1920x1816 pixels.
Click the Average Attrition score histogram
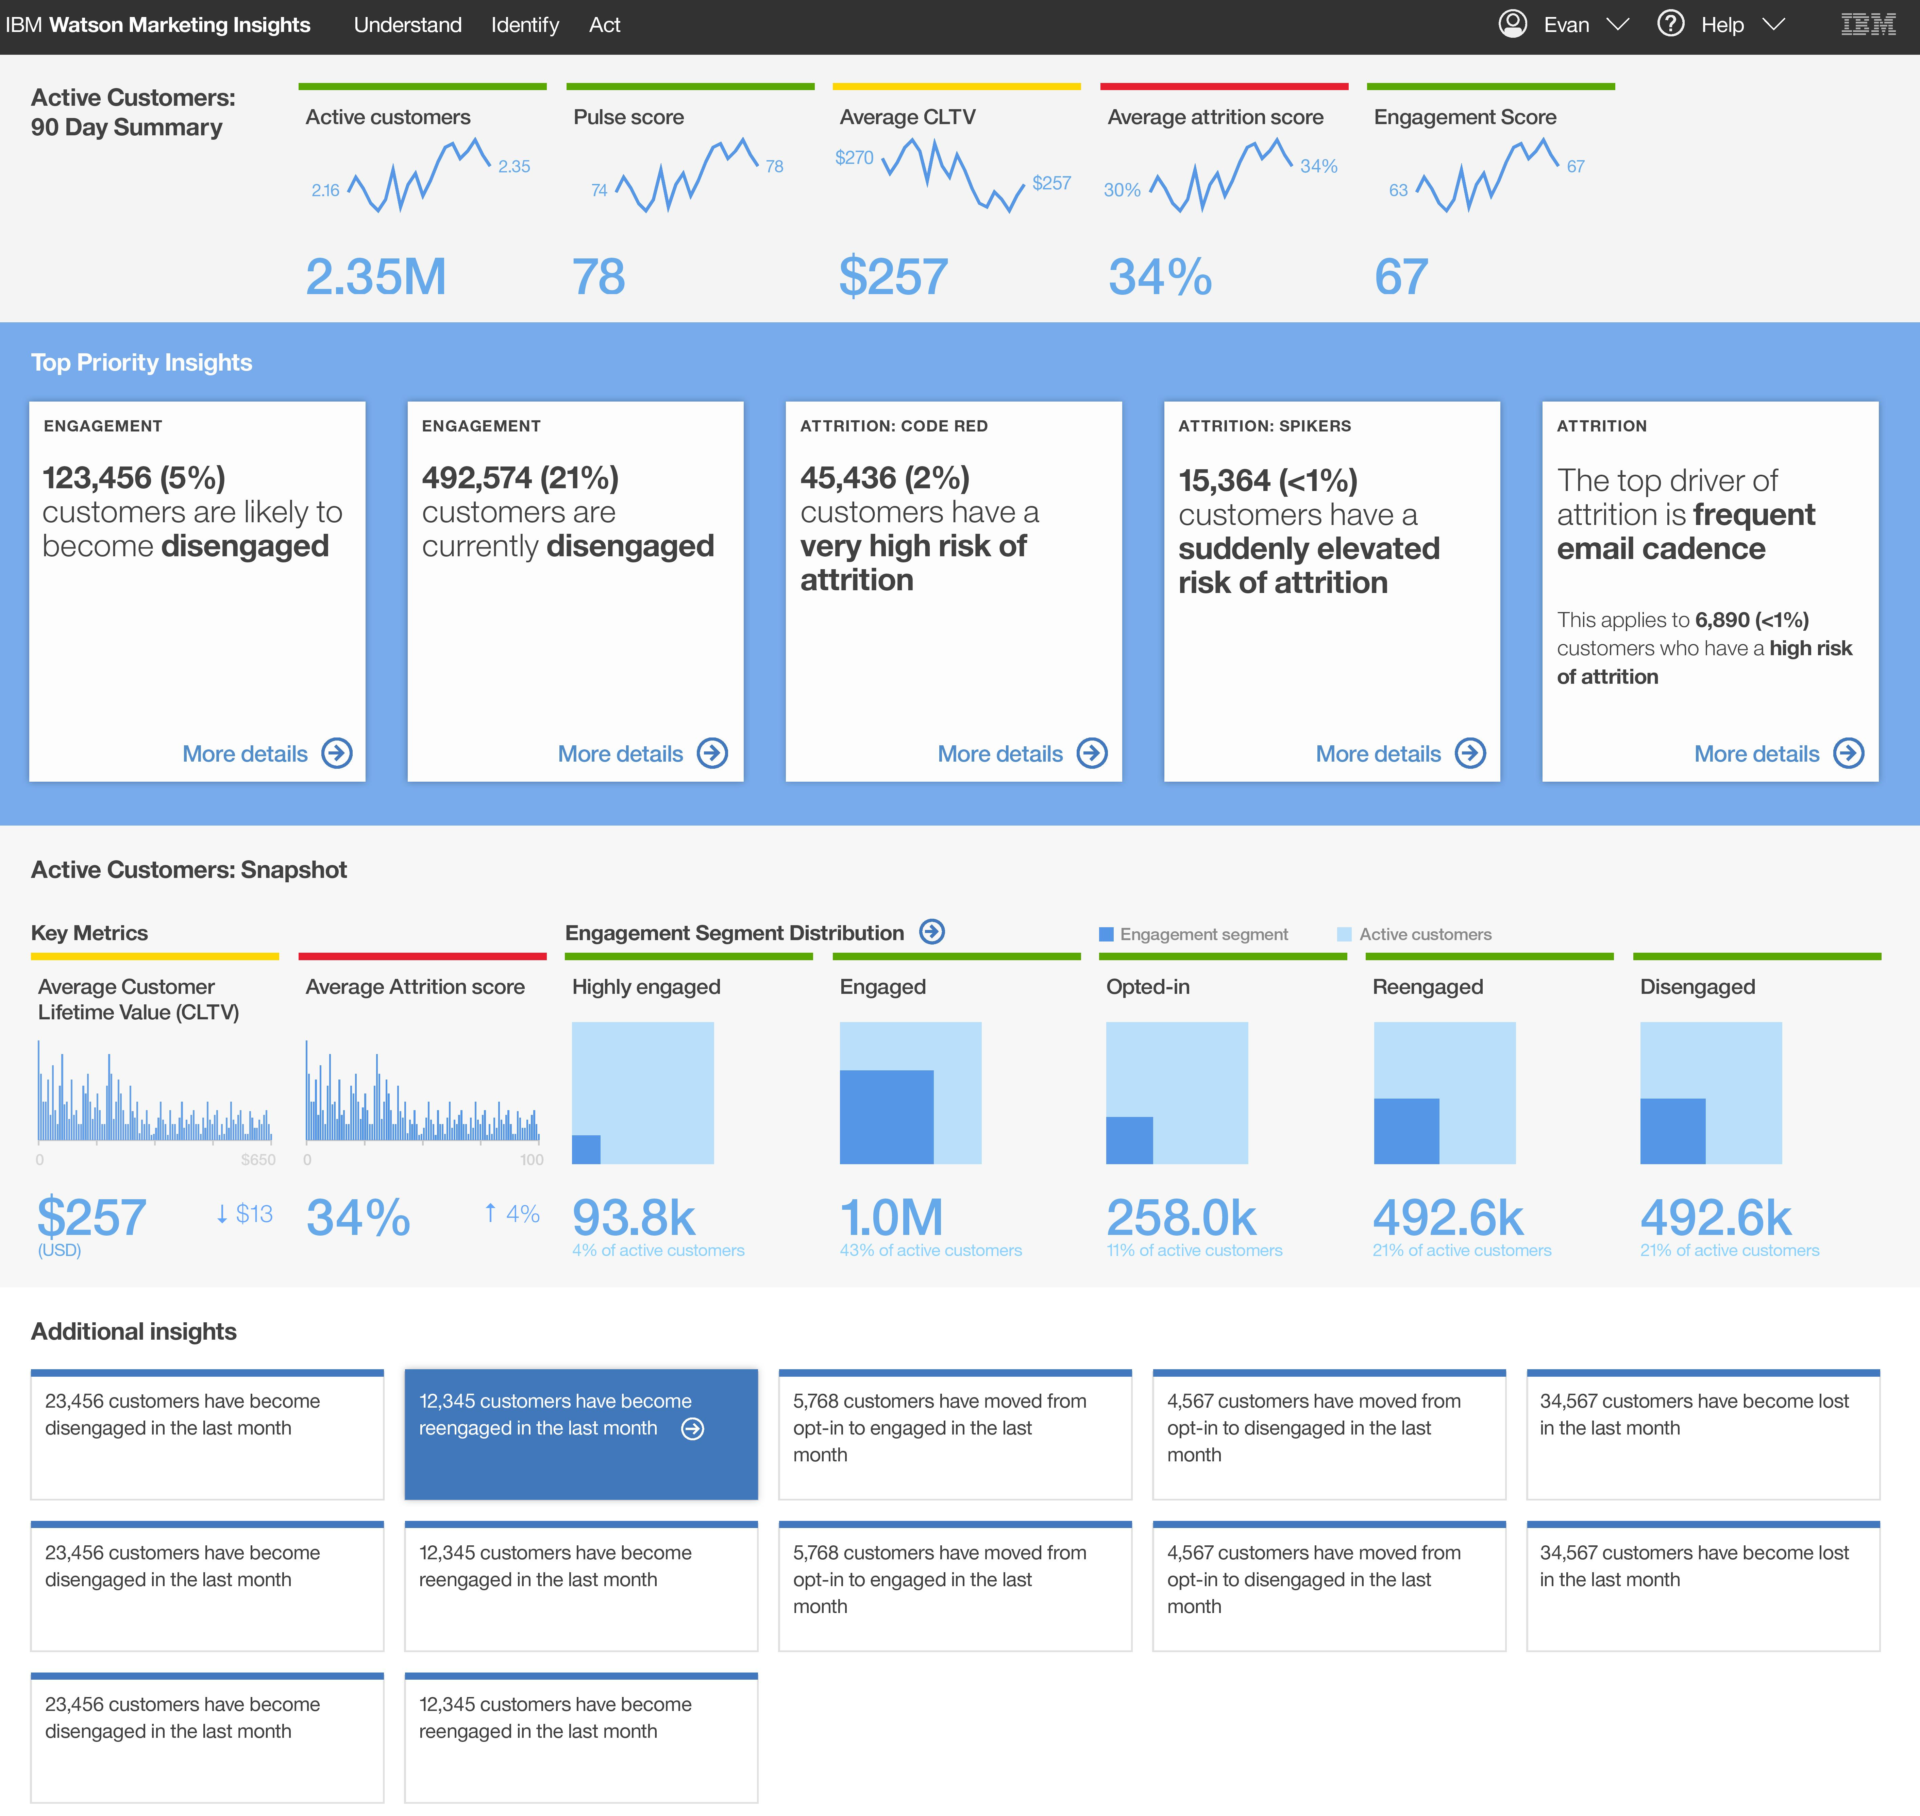pos(422,1091)
